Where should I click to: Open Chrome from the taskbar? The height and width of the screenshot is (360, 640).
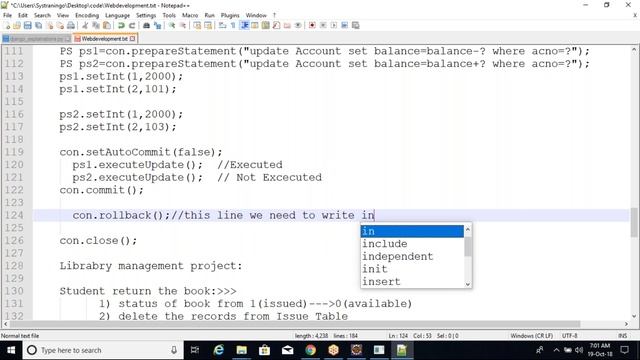(311, 350)
